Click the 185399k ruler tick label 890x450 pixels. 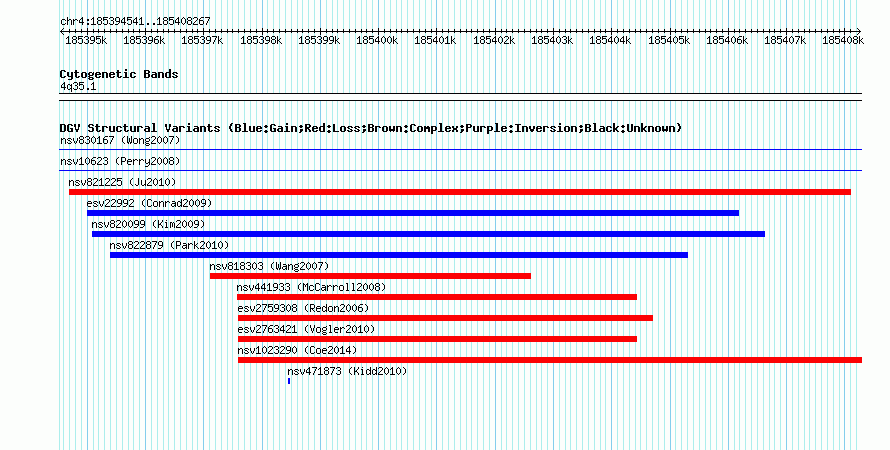(x=319, y=40)
